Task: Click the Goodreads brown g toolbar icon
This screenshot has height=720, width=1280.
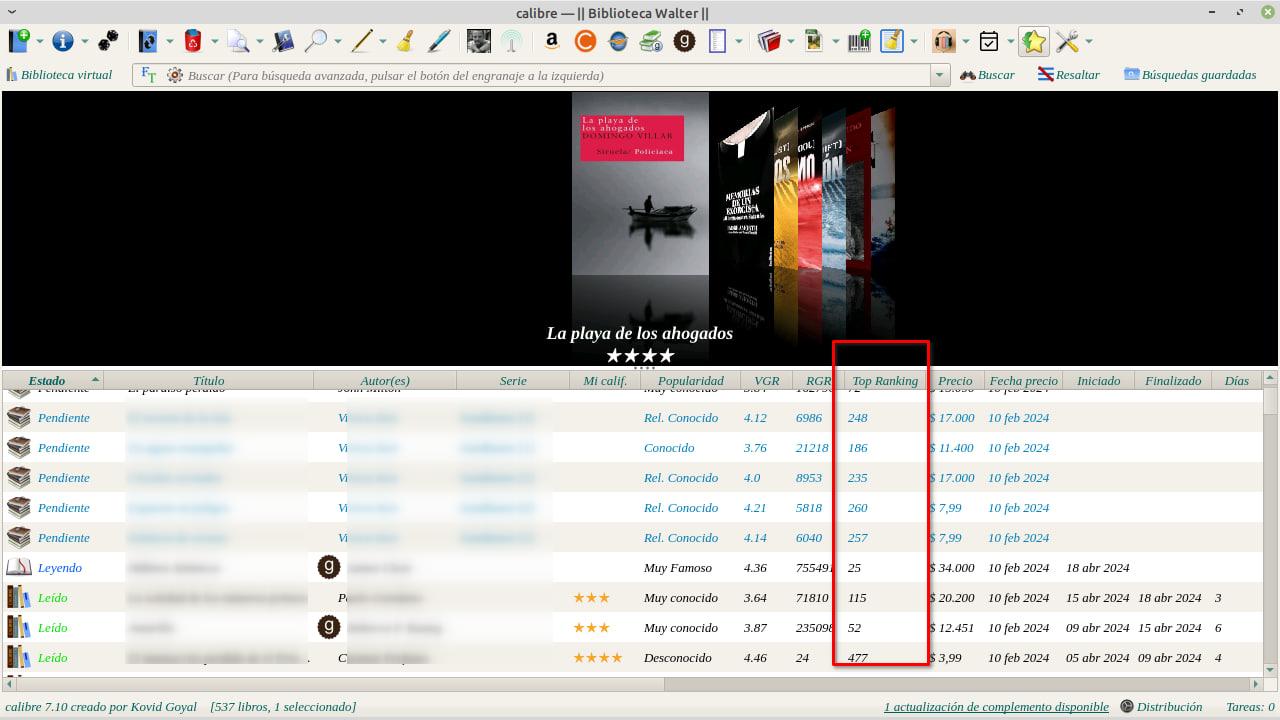Action: (x=685, y=41)
